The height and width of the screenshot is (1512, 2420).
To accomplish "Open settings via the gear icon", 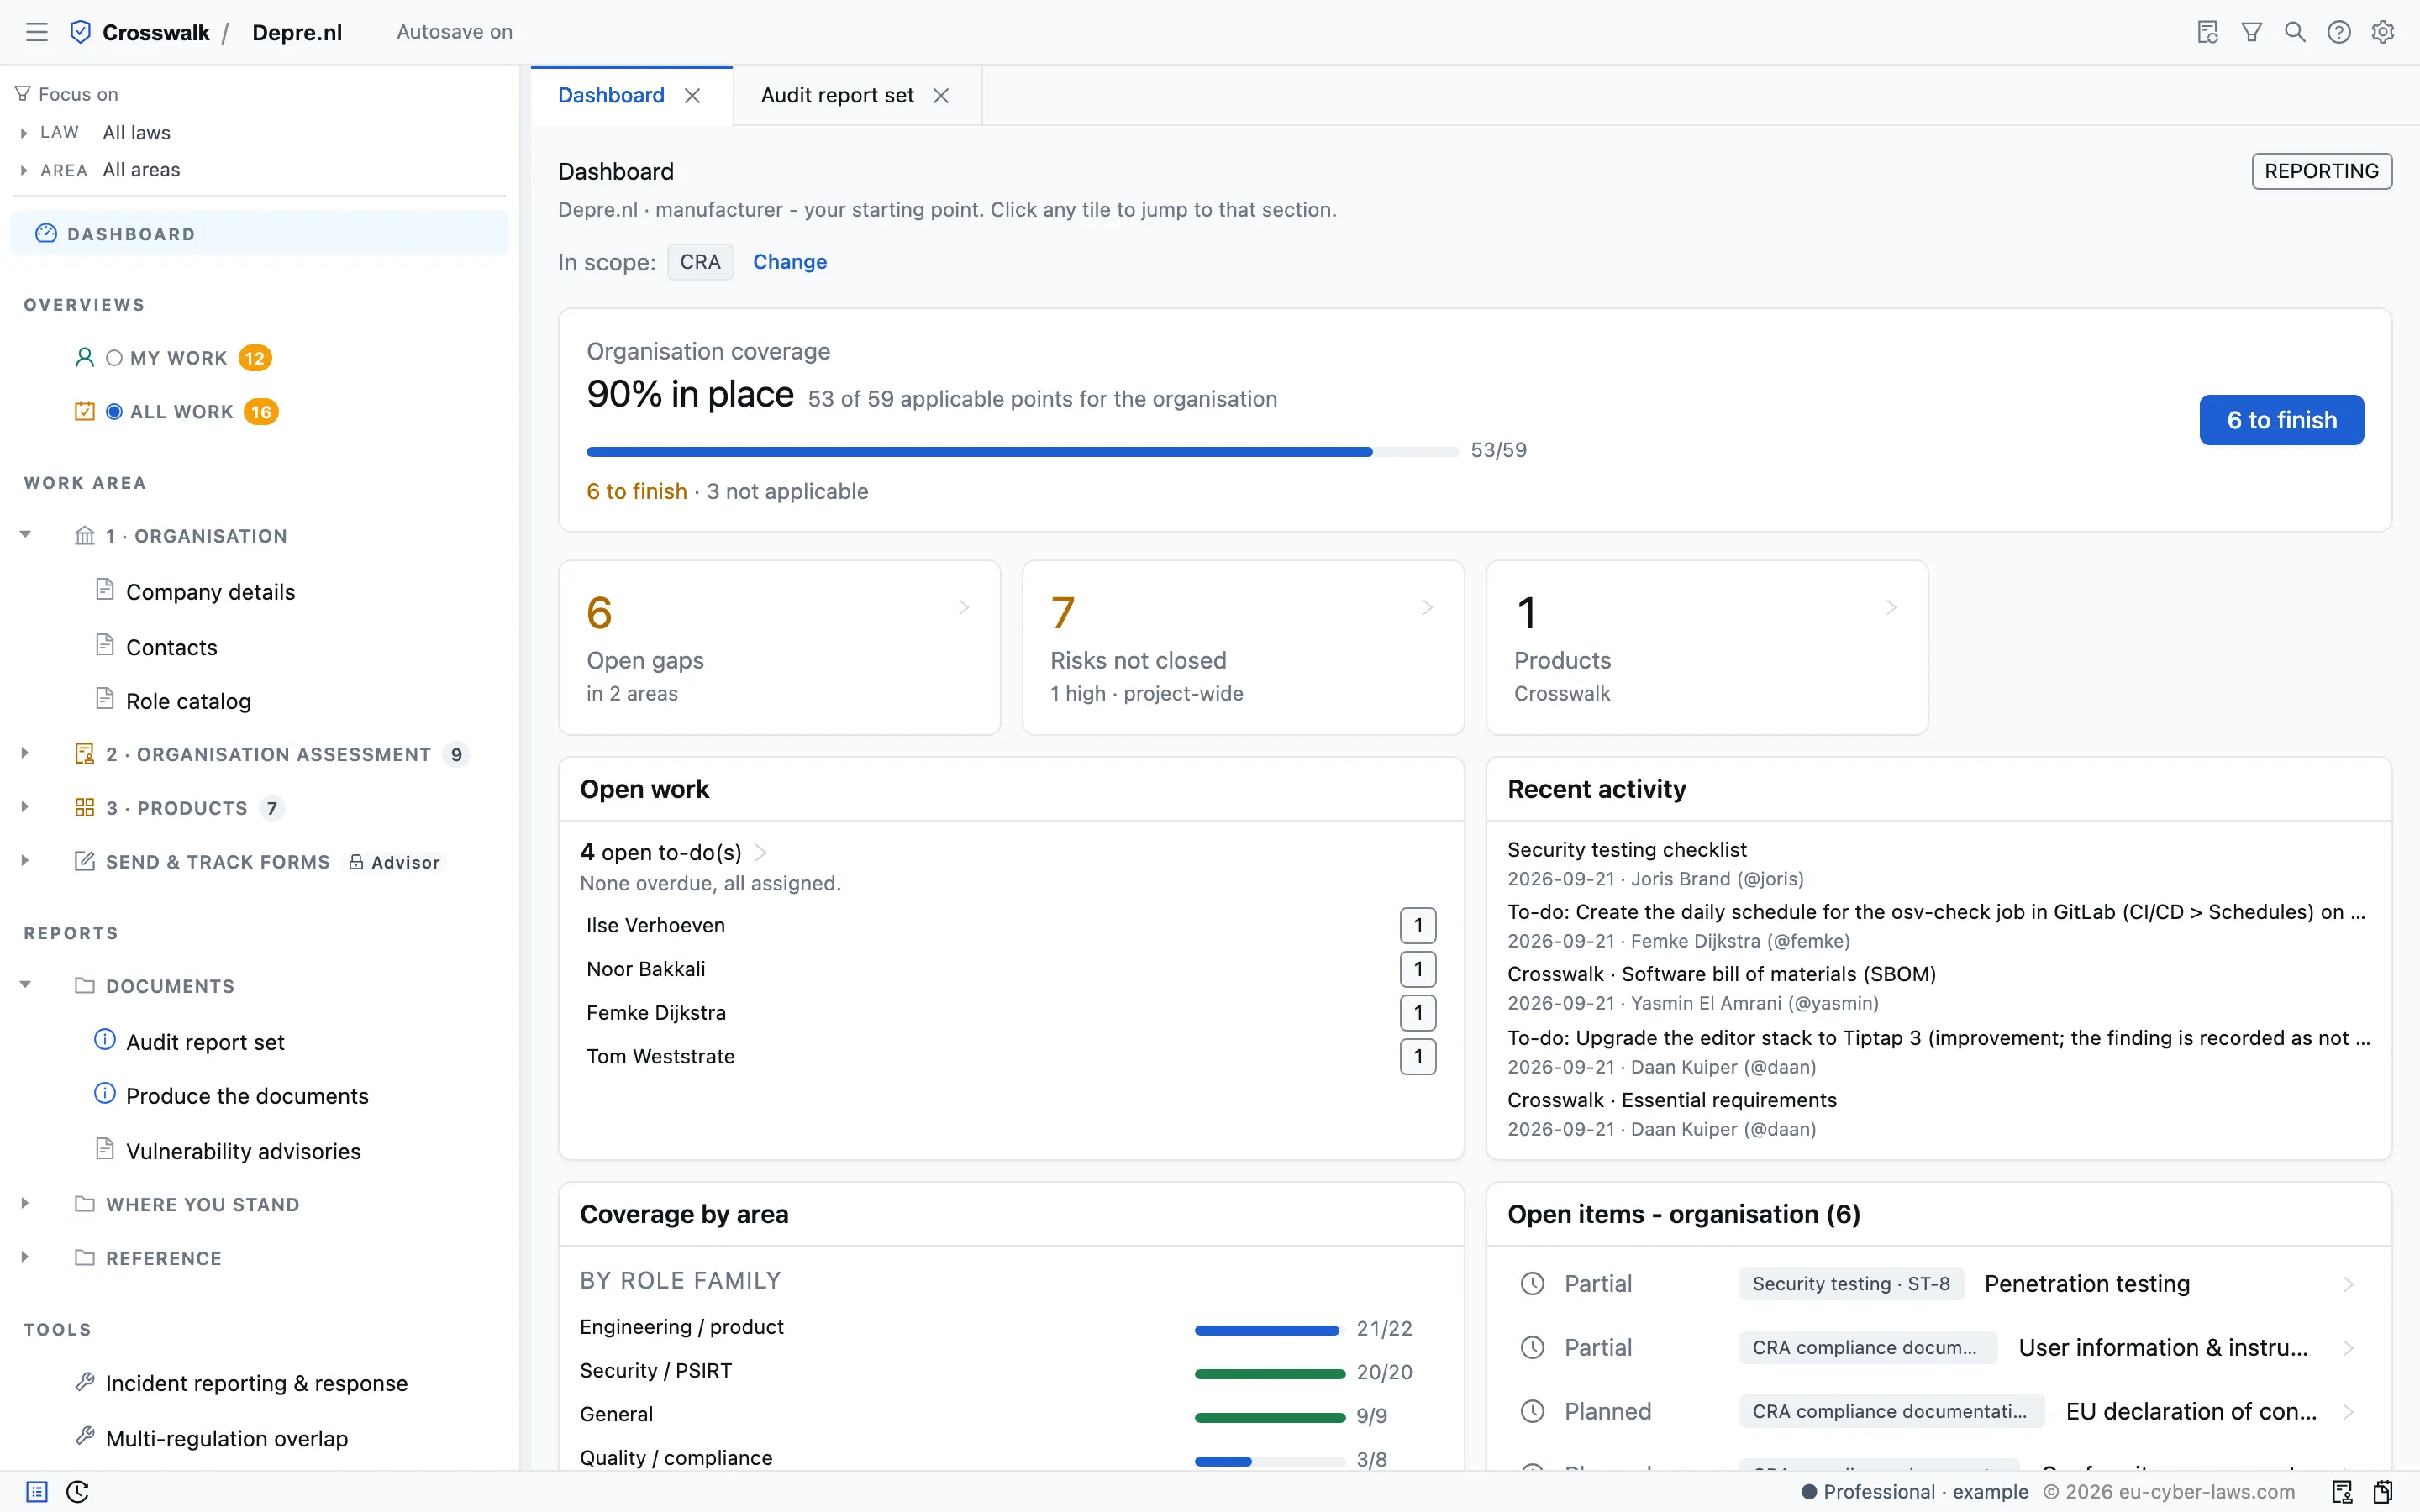I will click(x=2383, y=32).
